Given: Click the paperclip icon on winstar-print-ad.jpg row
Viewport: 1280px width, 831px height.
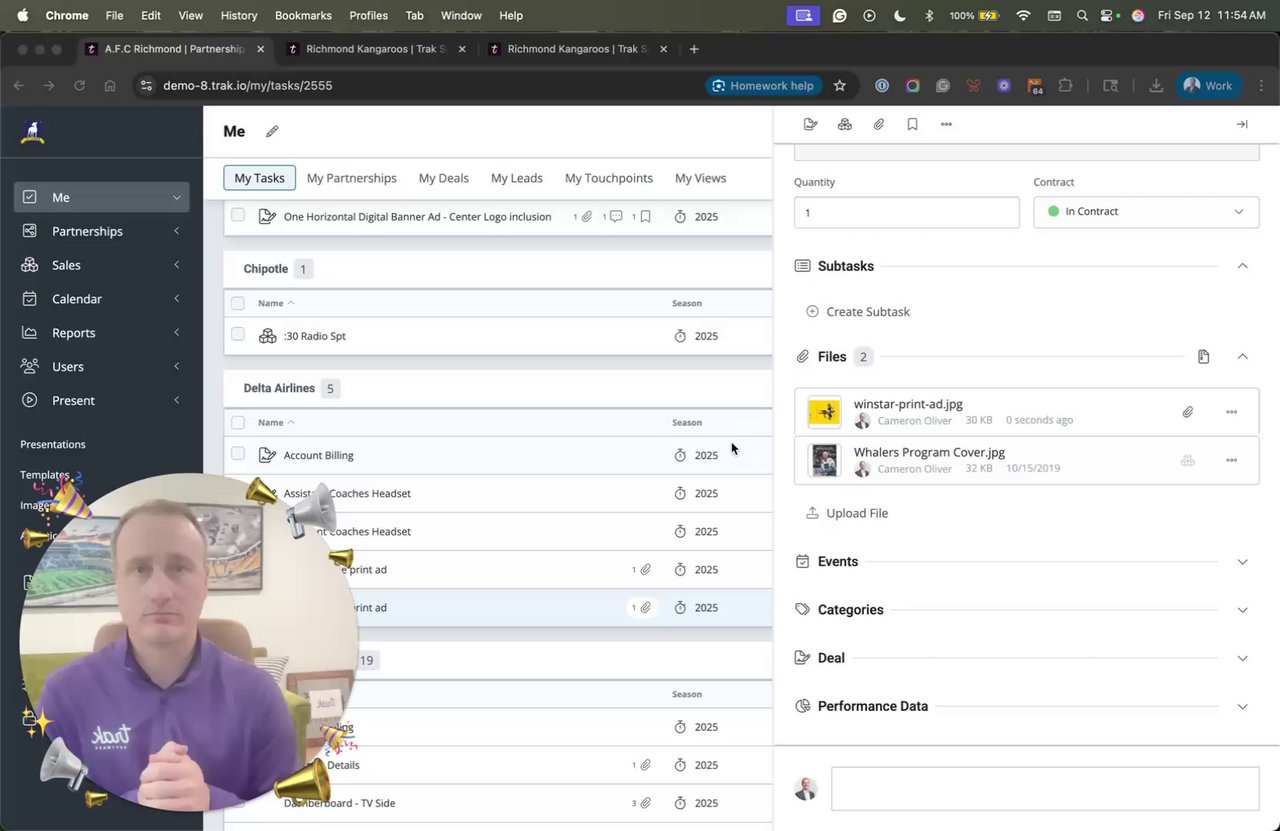Looking at the screenshot, I should point(1188,412).
